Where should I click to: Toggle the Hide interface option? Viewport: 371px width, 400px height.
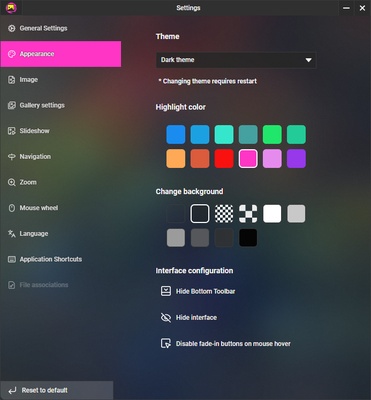pos(189,317)
